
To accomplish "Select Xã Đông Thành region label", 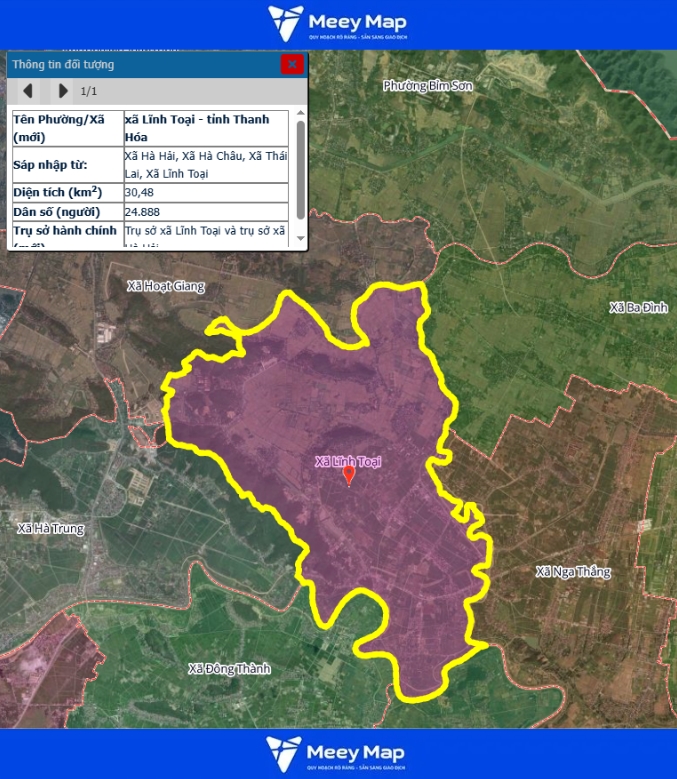I will [229, 668].
